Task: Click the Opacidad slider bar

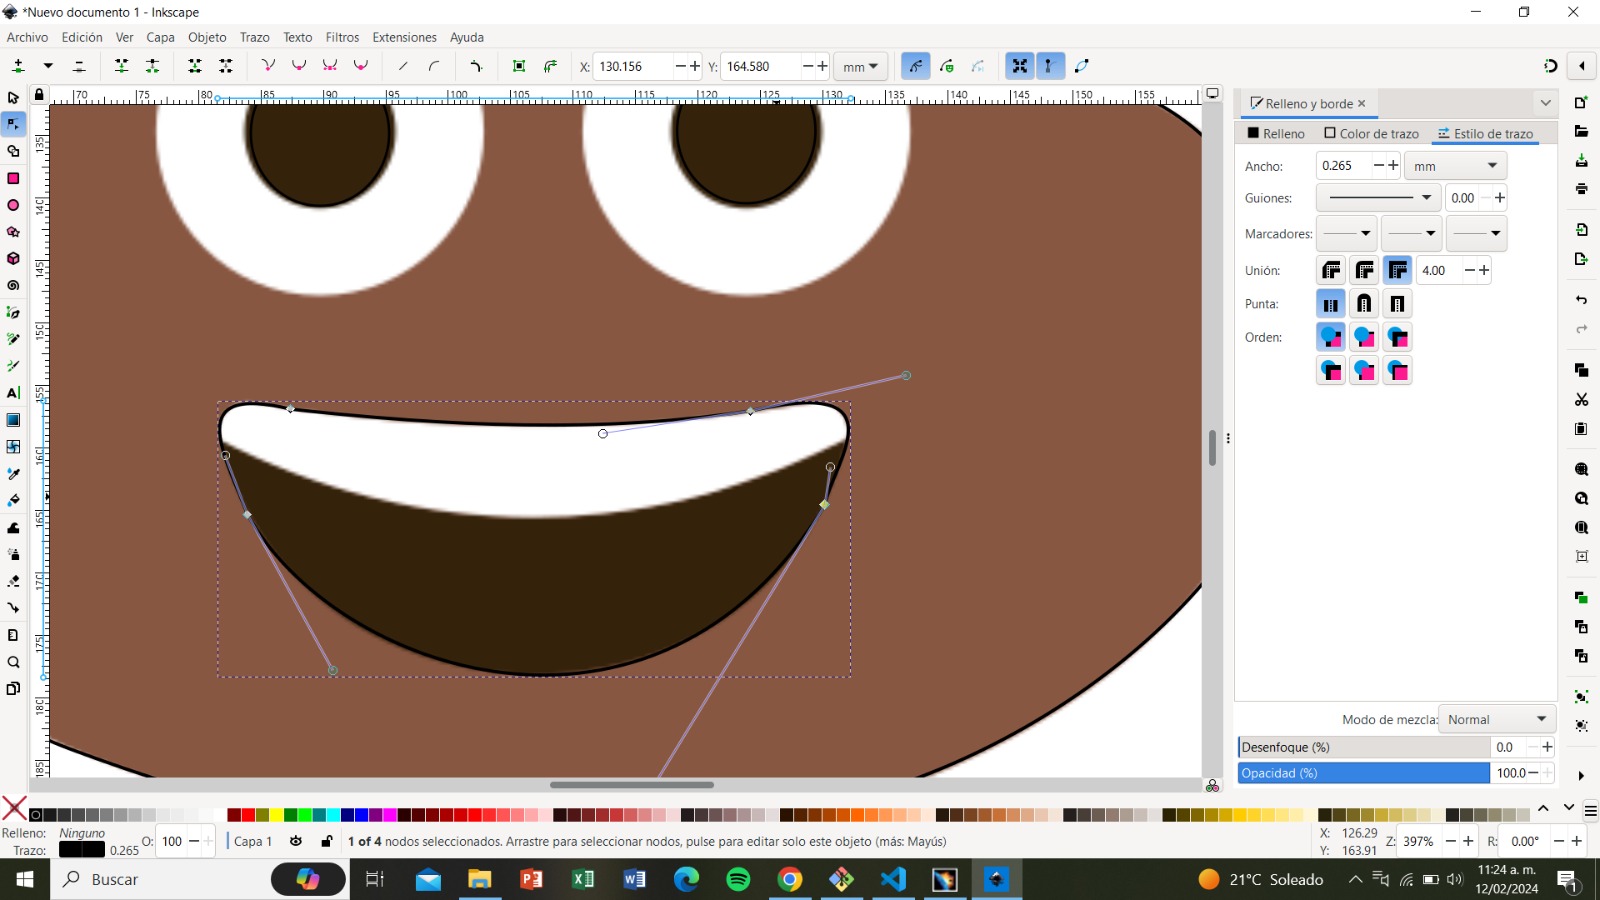Action: [1364, 773]
